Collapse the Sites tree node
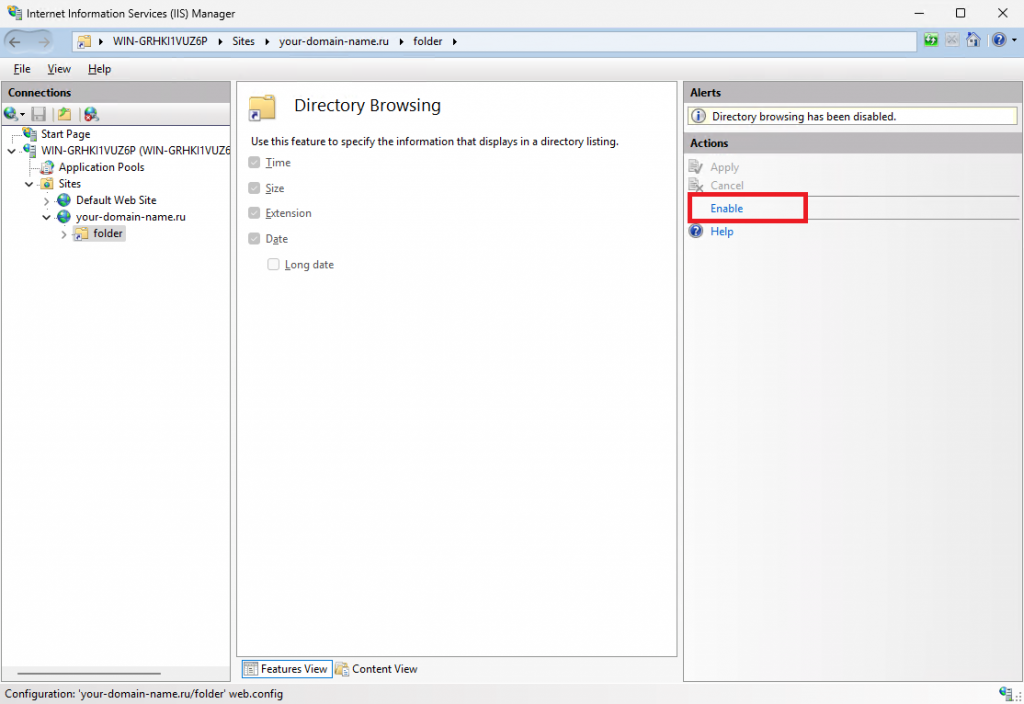1024x704 pixels. coord(29,184)
